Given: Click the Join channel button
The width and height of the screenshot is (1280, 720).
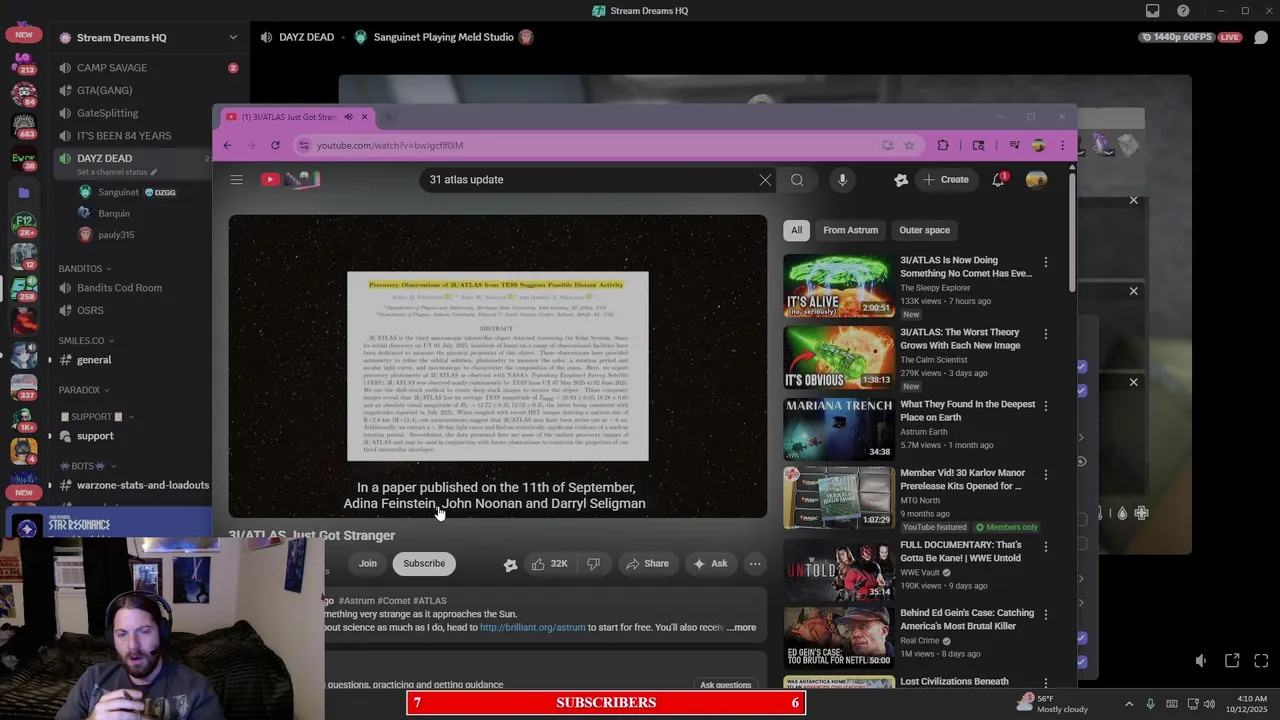Looking at the screenshot, I should (368, 564).
